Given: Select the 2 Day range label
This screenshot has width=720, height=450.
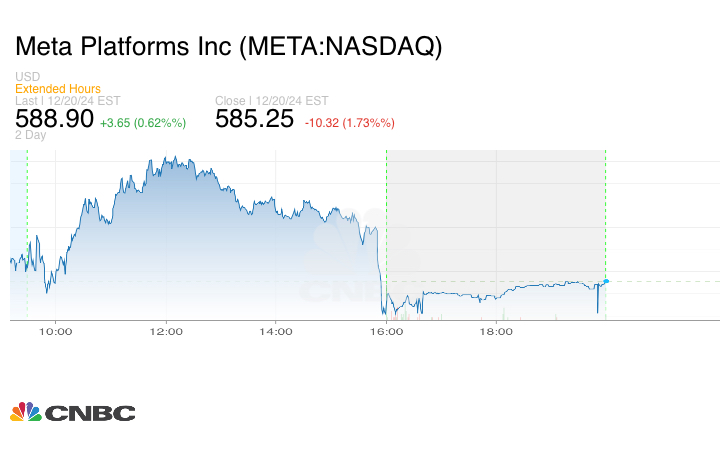Looking at the screenshot, I should [30, 135].
